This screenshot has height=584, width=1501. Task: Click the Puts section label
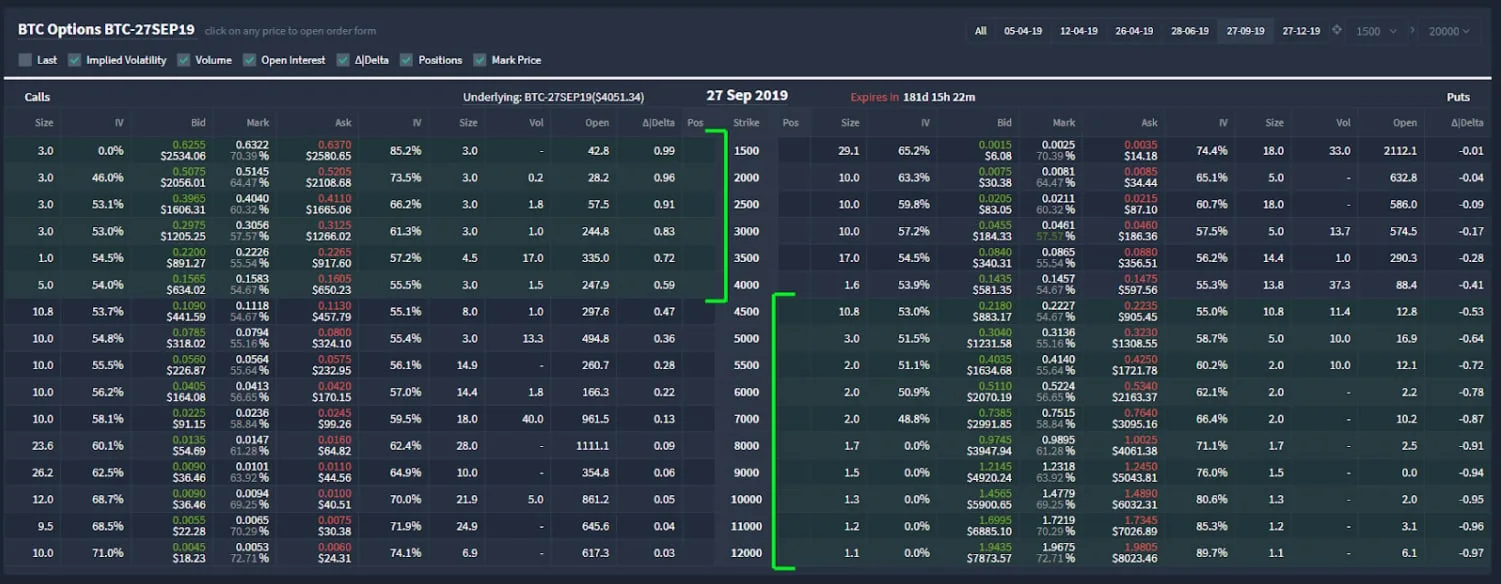[x=1458, y=97]
